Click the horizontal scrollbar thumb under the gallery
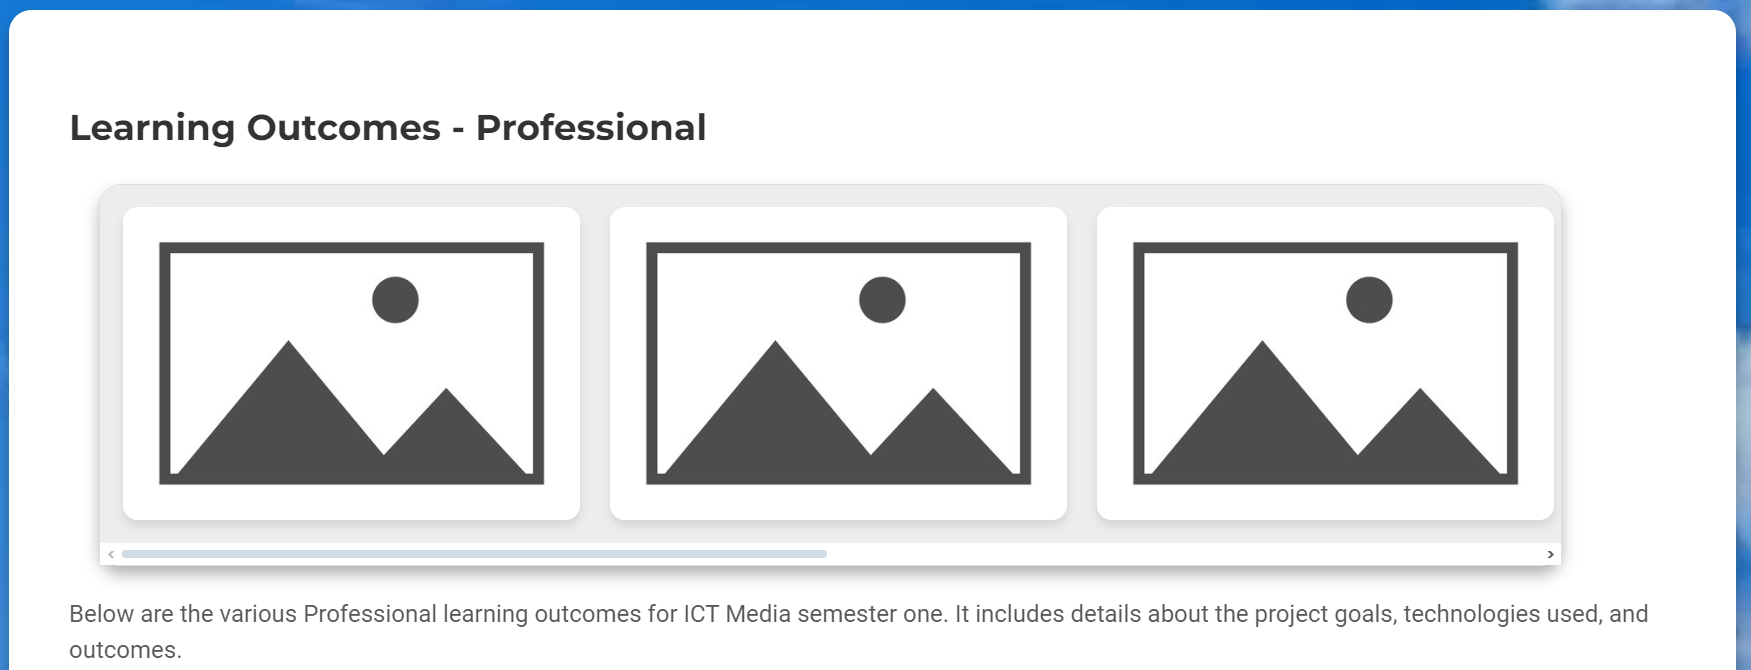The width and height of the screenshot is (1751, 670). click(474, 554)
